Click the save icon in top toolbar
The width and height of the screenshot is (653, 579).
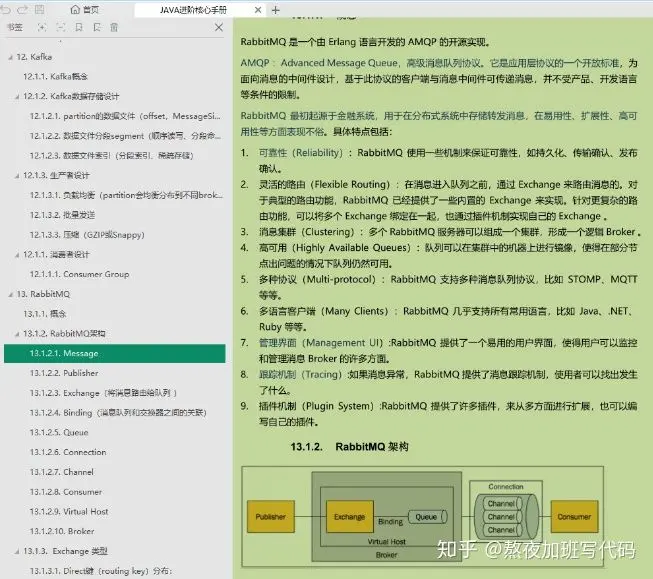[40, 10]
